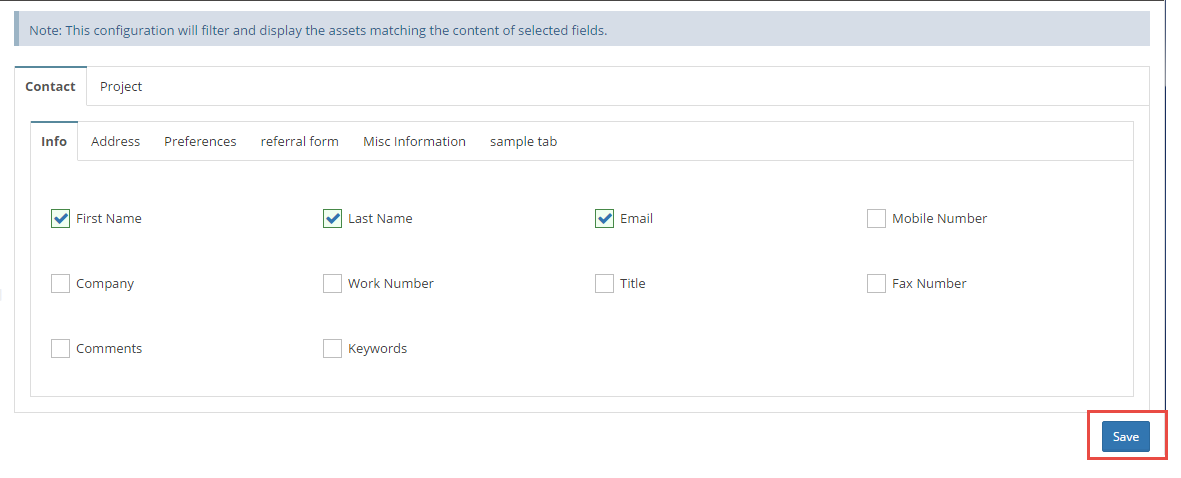
Task: Check the Work Number checkbox
Action: coord(332,284)
